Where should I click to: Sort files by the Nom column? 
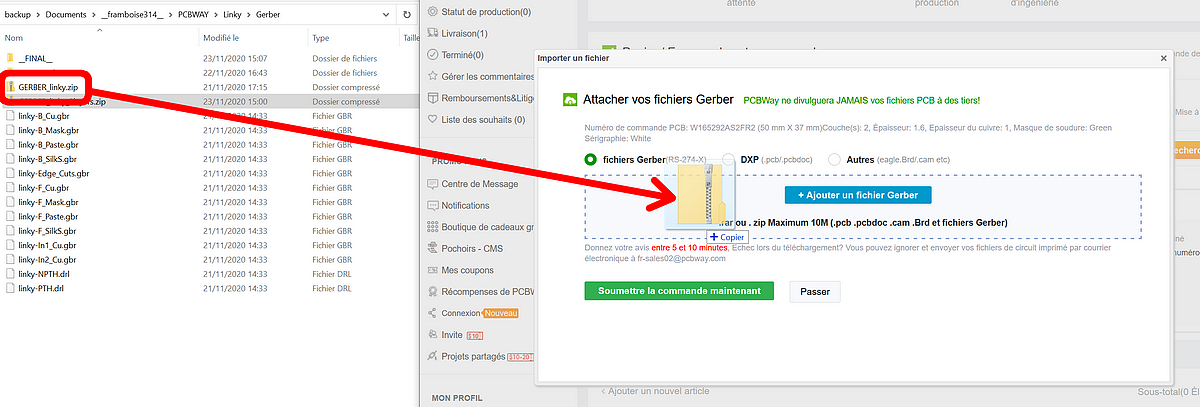pos(14,38)
